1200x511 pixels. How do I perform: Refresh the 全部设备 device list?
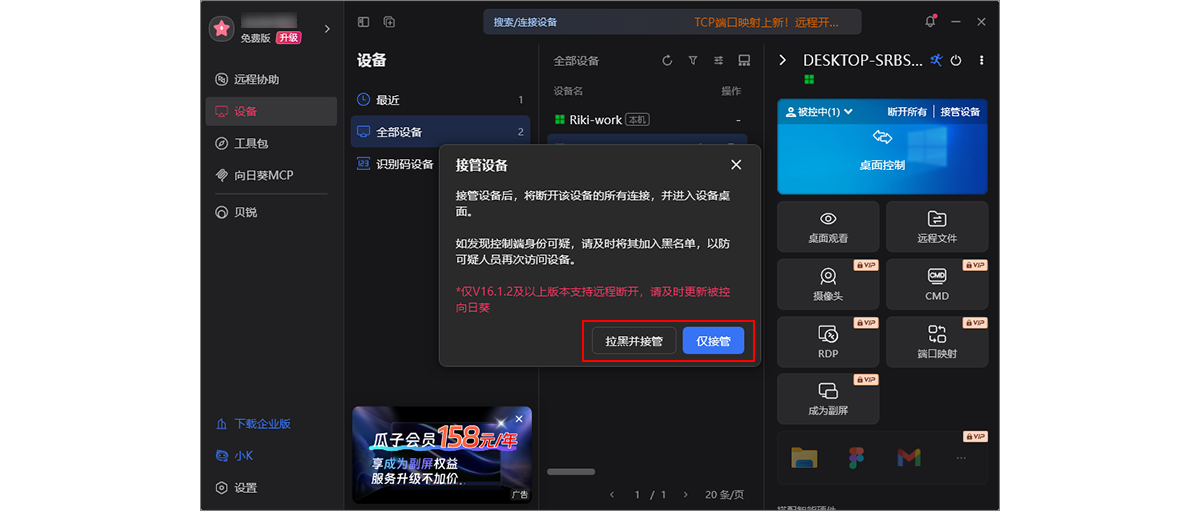pos(667,61)
